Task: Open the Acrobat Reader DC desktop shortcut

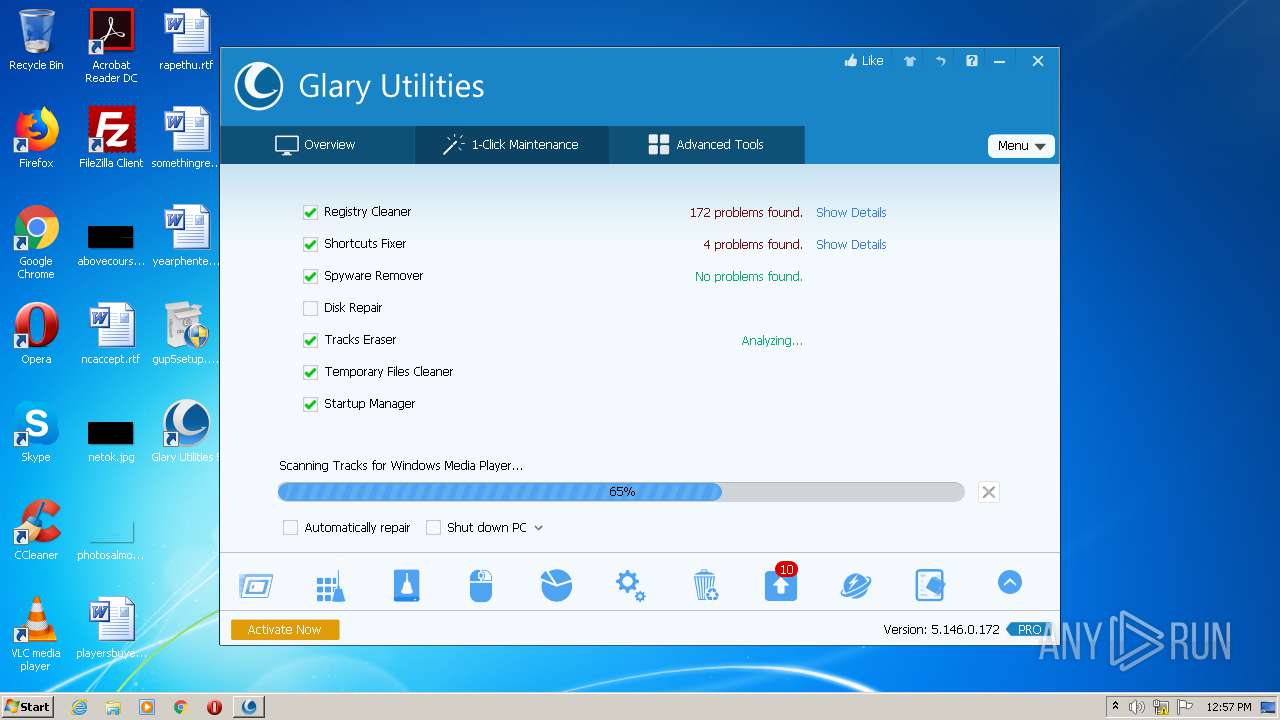Action: [111, 46]
